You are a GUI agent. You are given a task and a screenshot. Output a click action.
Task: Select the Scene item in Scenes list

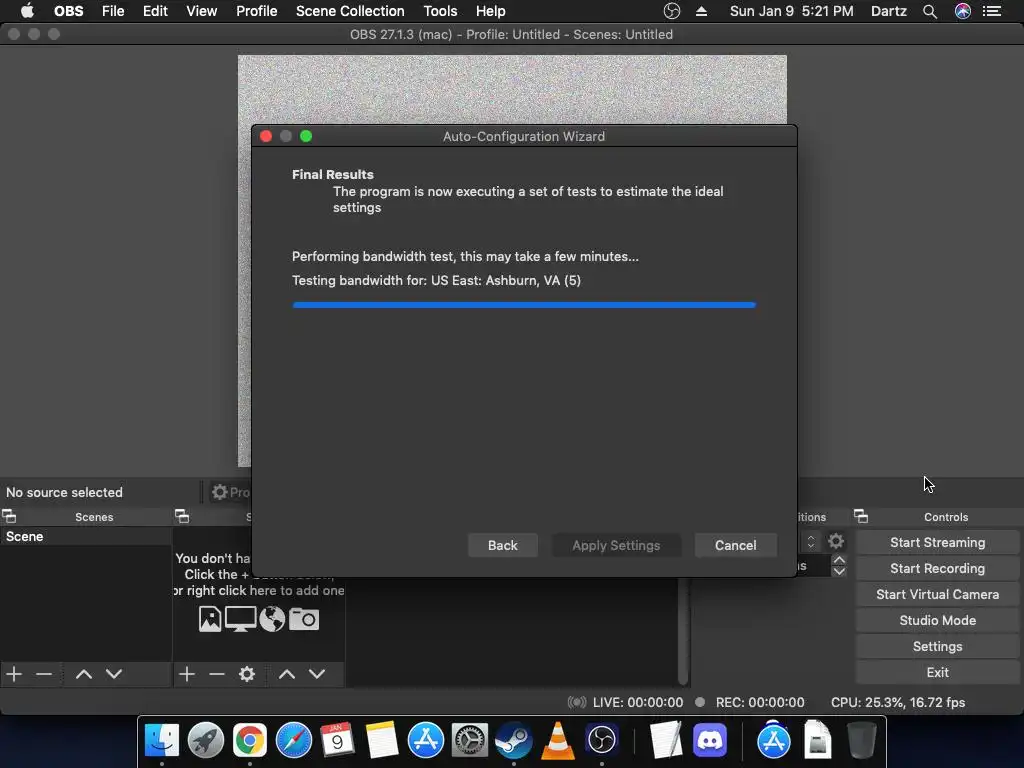pyautogui.click(x=86, y=536)
